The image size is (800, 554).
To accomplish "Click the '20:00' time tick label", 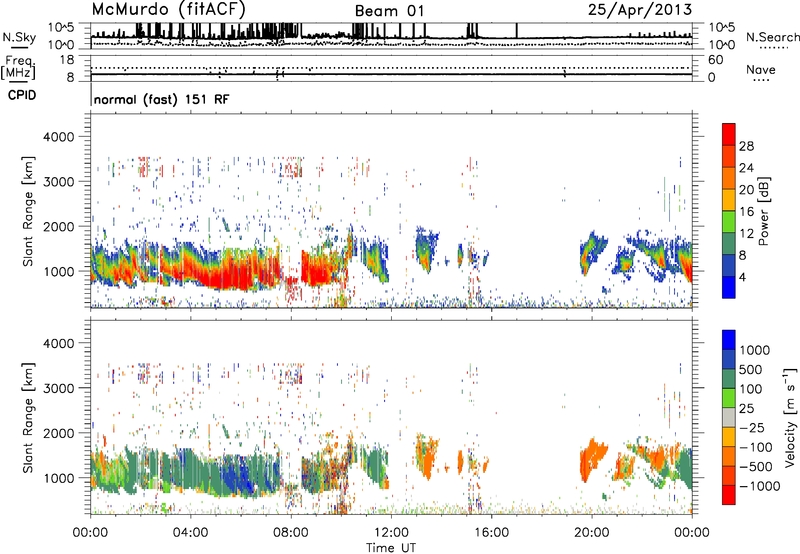I will (x=591, y=533).
